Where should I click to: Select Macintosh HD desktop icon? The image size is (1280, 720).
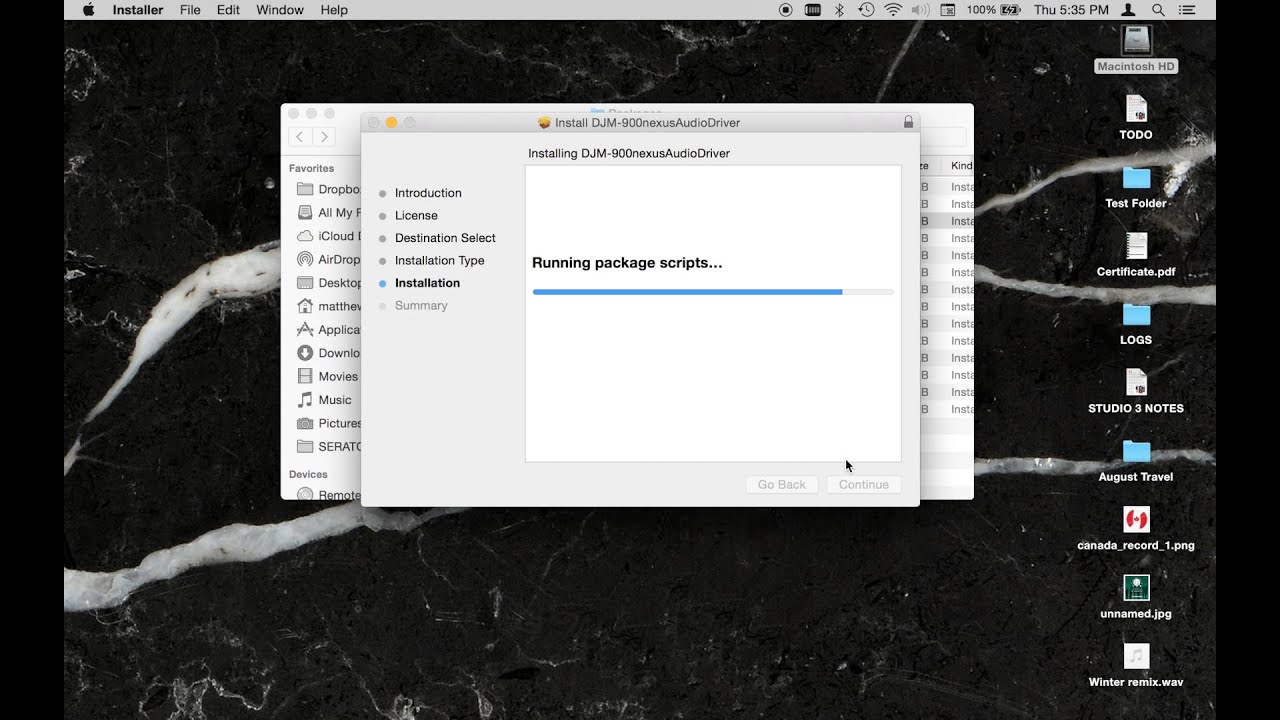tap(1136, 49)
